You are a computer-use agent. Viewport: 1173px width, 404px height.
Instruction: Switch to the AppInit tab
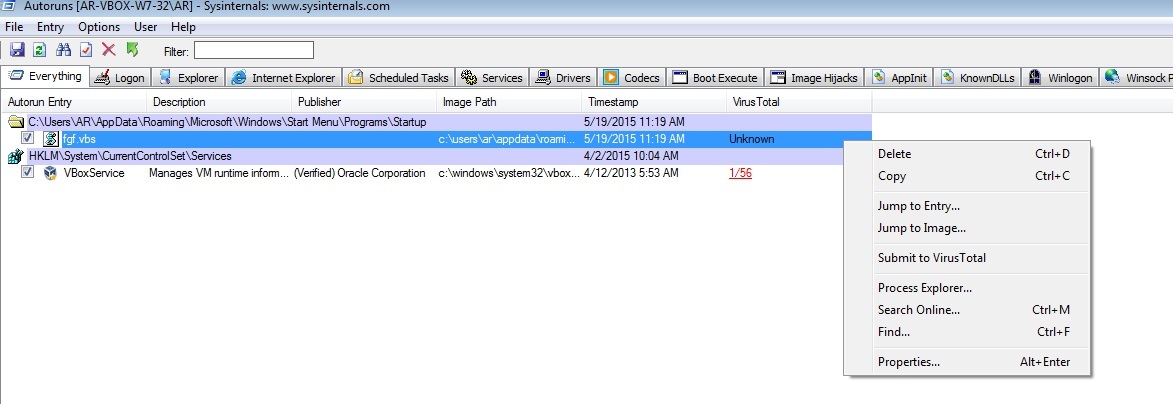click(x=900, y=78)
